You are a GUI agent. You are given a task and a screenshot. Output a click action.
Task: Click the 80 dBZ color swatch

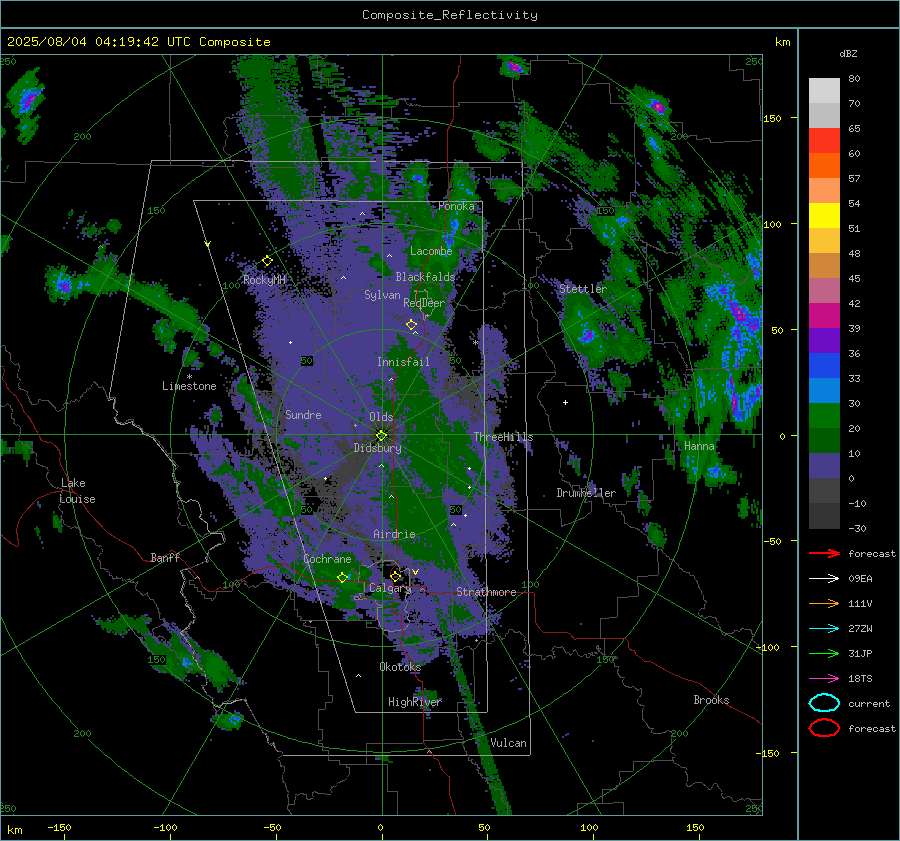point(824,90)
